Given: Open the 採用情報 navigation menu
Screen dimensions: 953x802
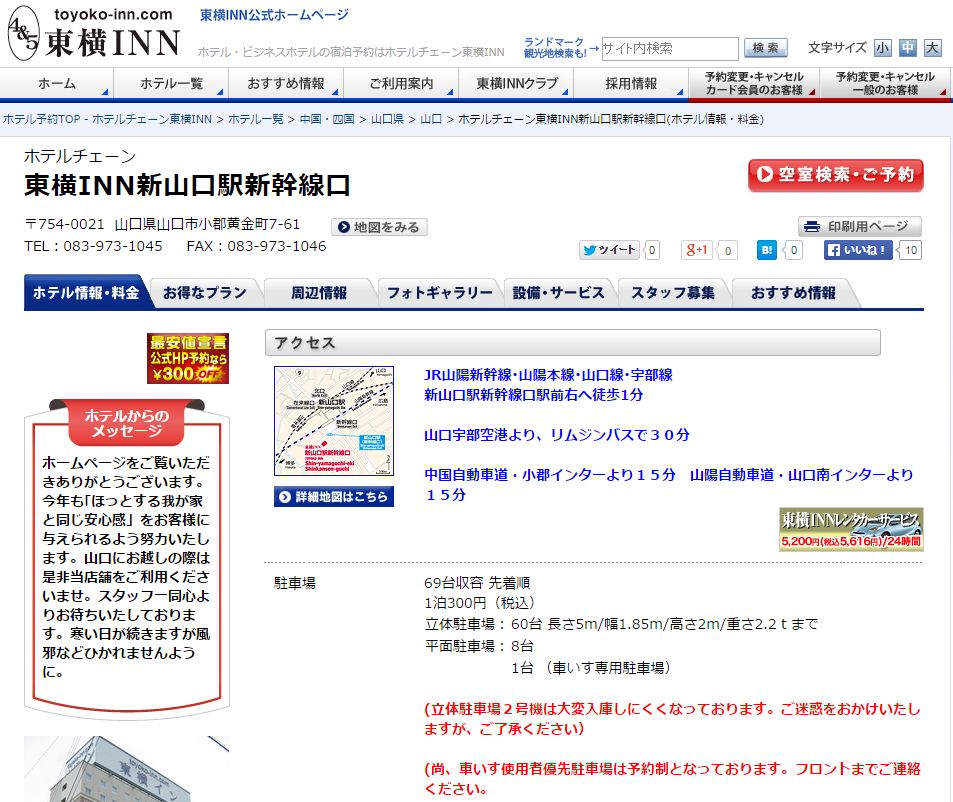Looking at the screenshot, I should (631, 83).
